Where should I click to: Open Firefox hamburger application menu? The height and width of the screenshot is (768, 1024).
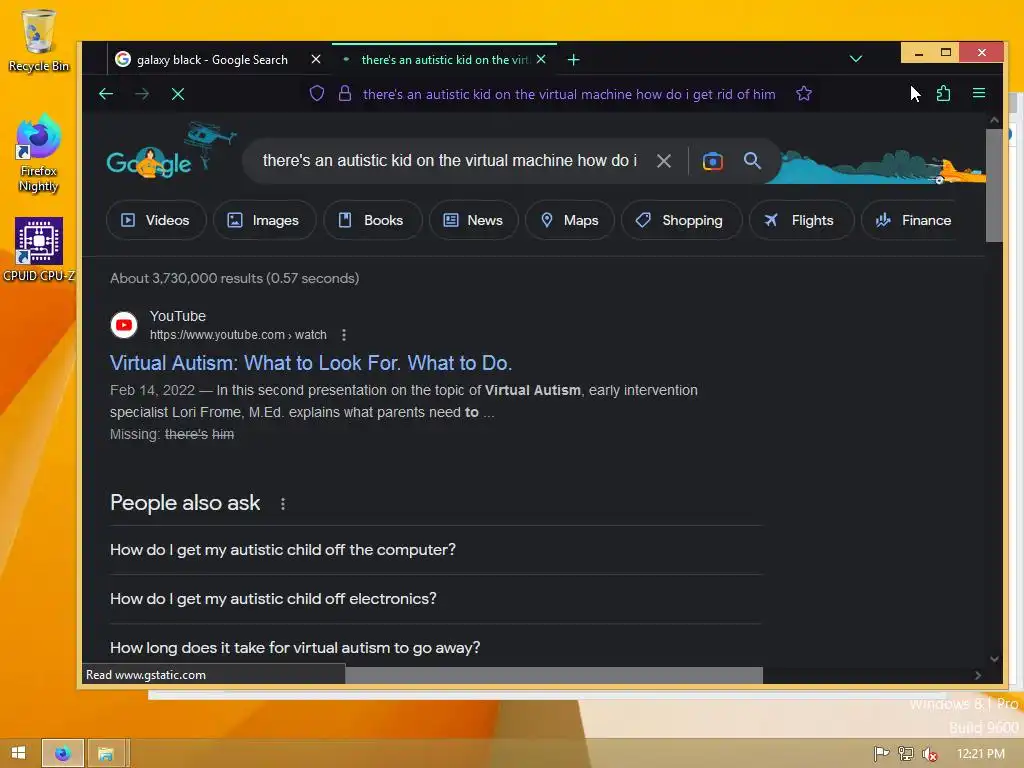(x=978, y=93)
